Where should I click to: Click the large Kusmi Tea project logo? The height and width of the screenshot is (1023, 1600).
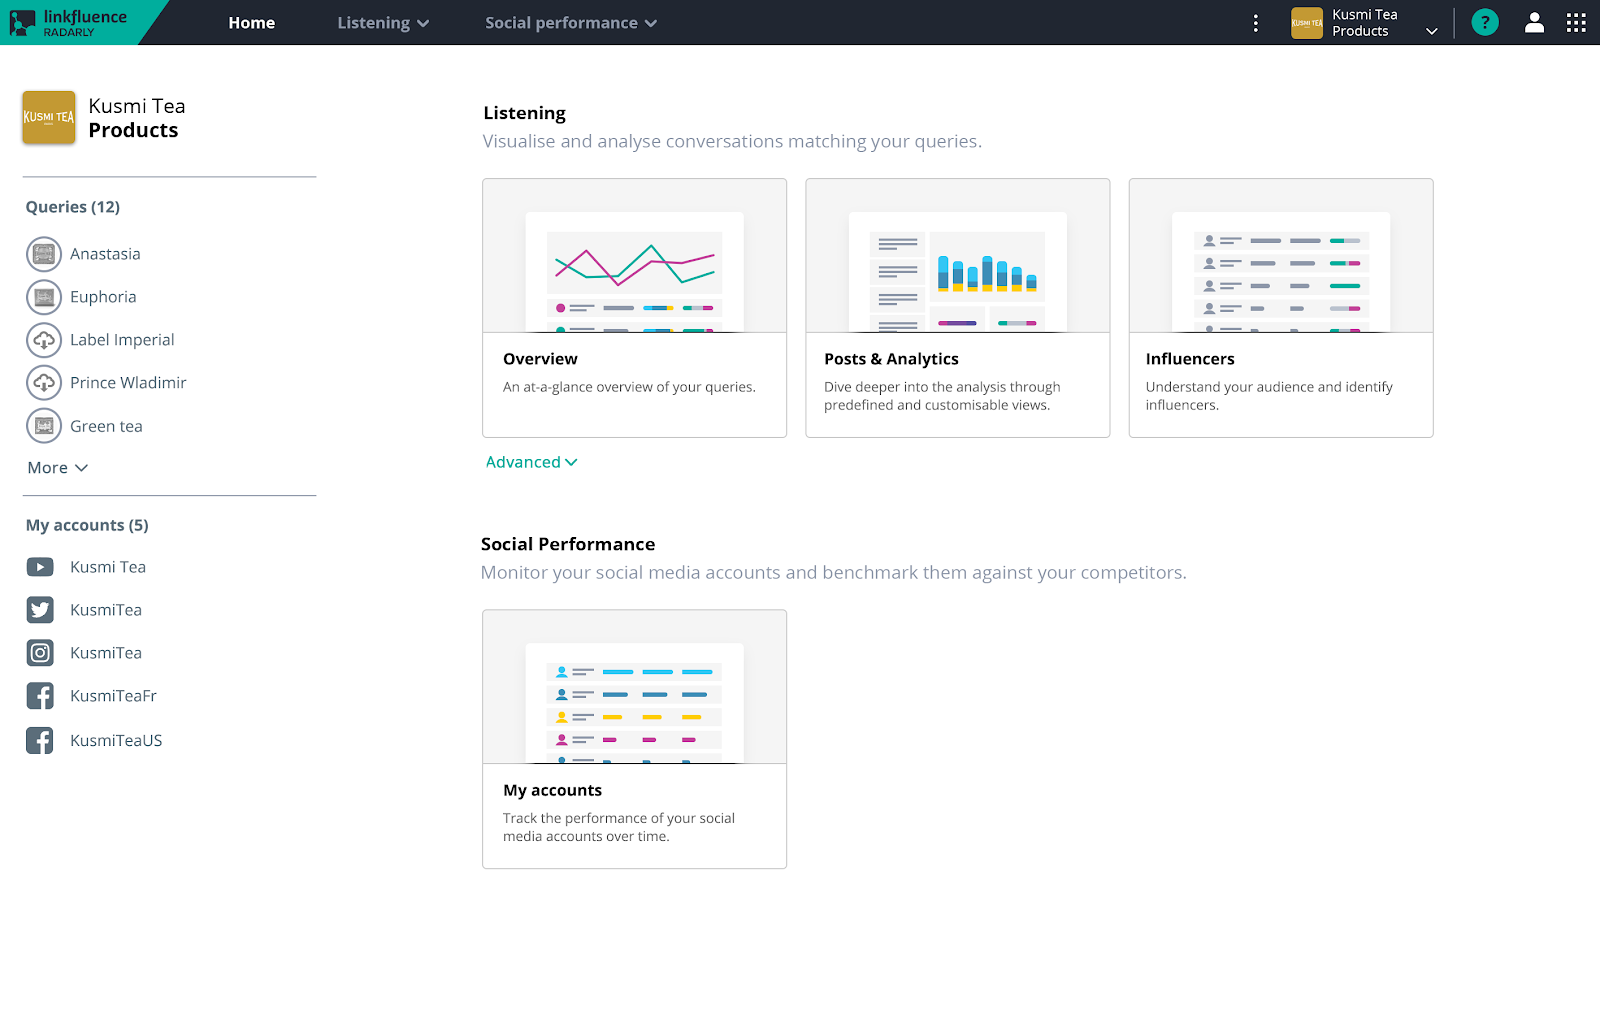(x=49, y=118)
